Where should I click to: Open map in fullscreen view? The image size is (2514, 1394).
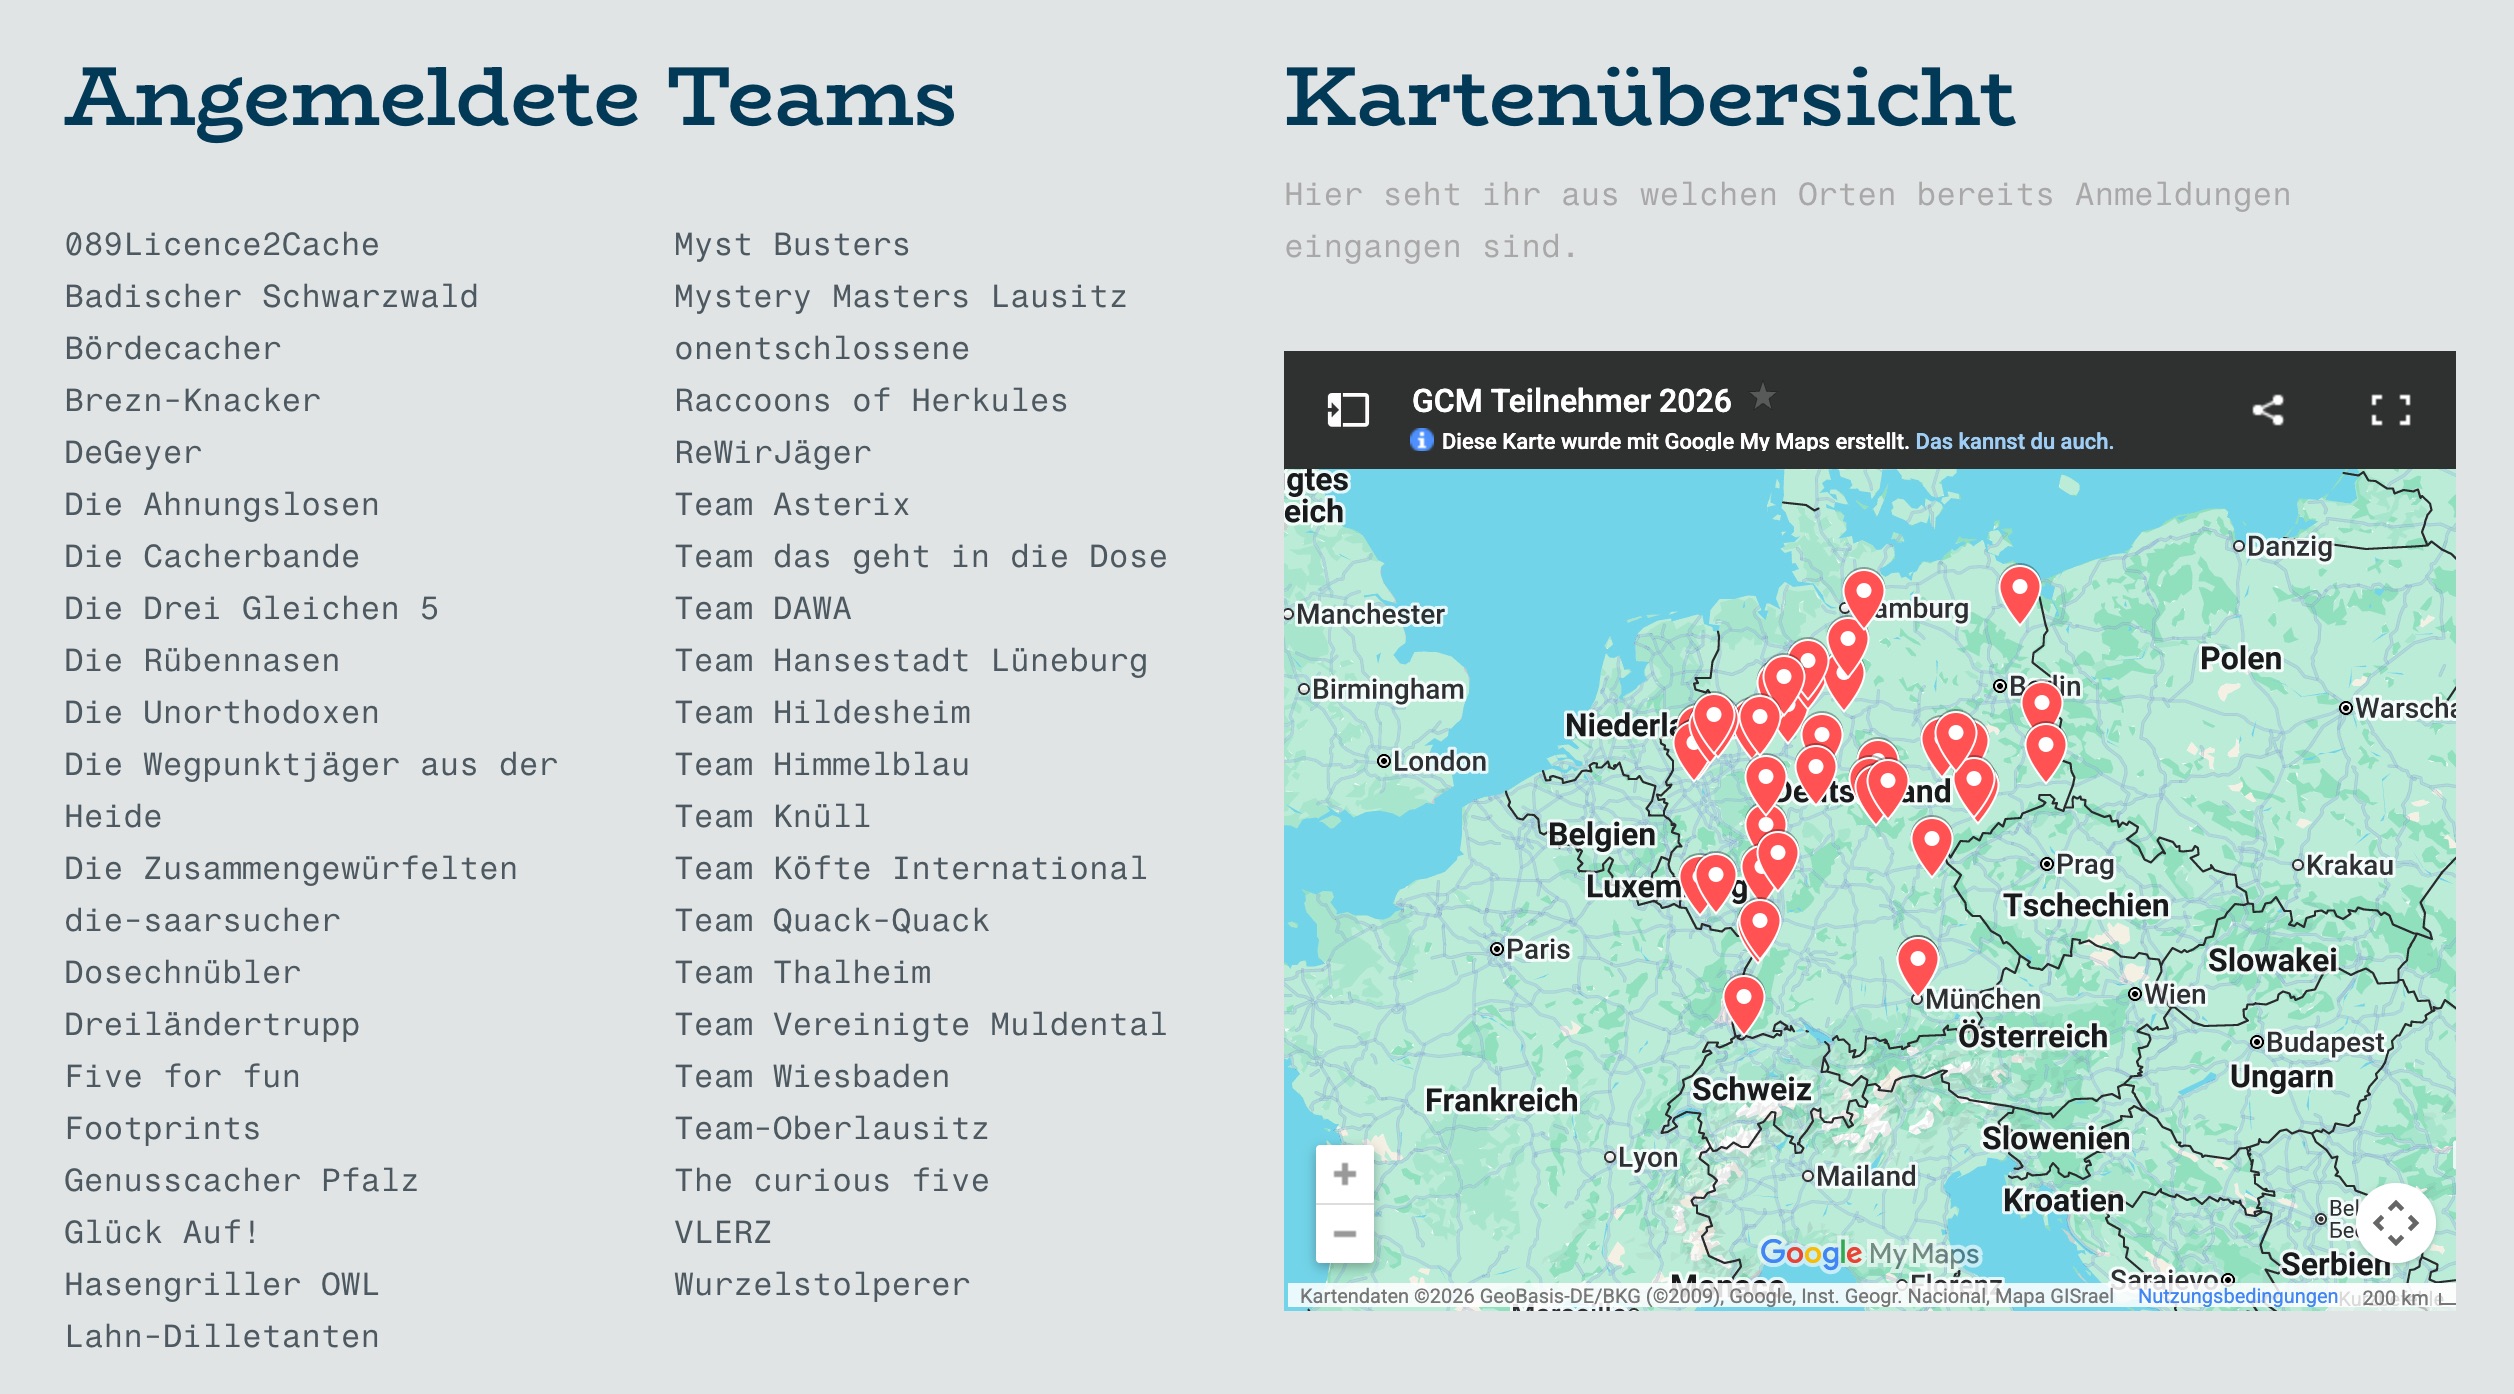(2390, 410)
